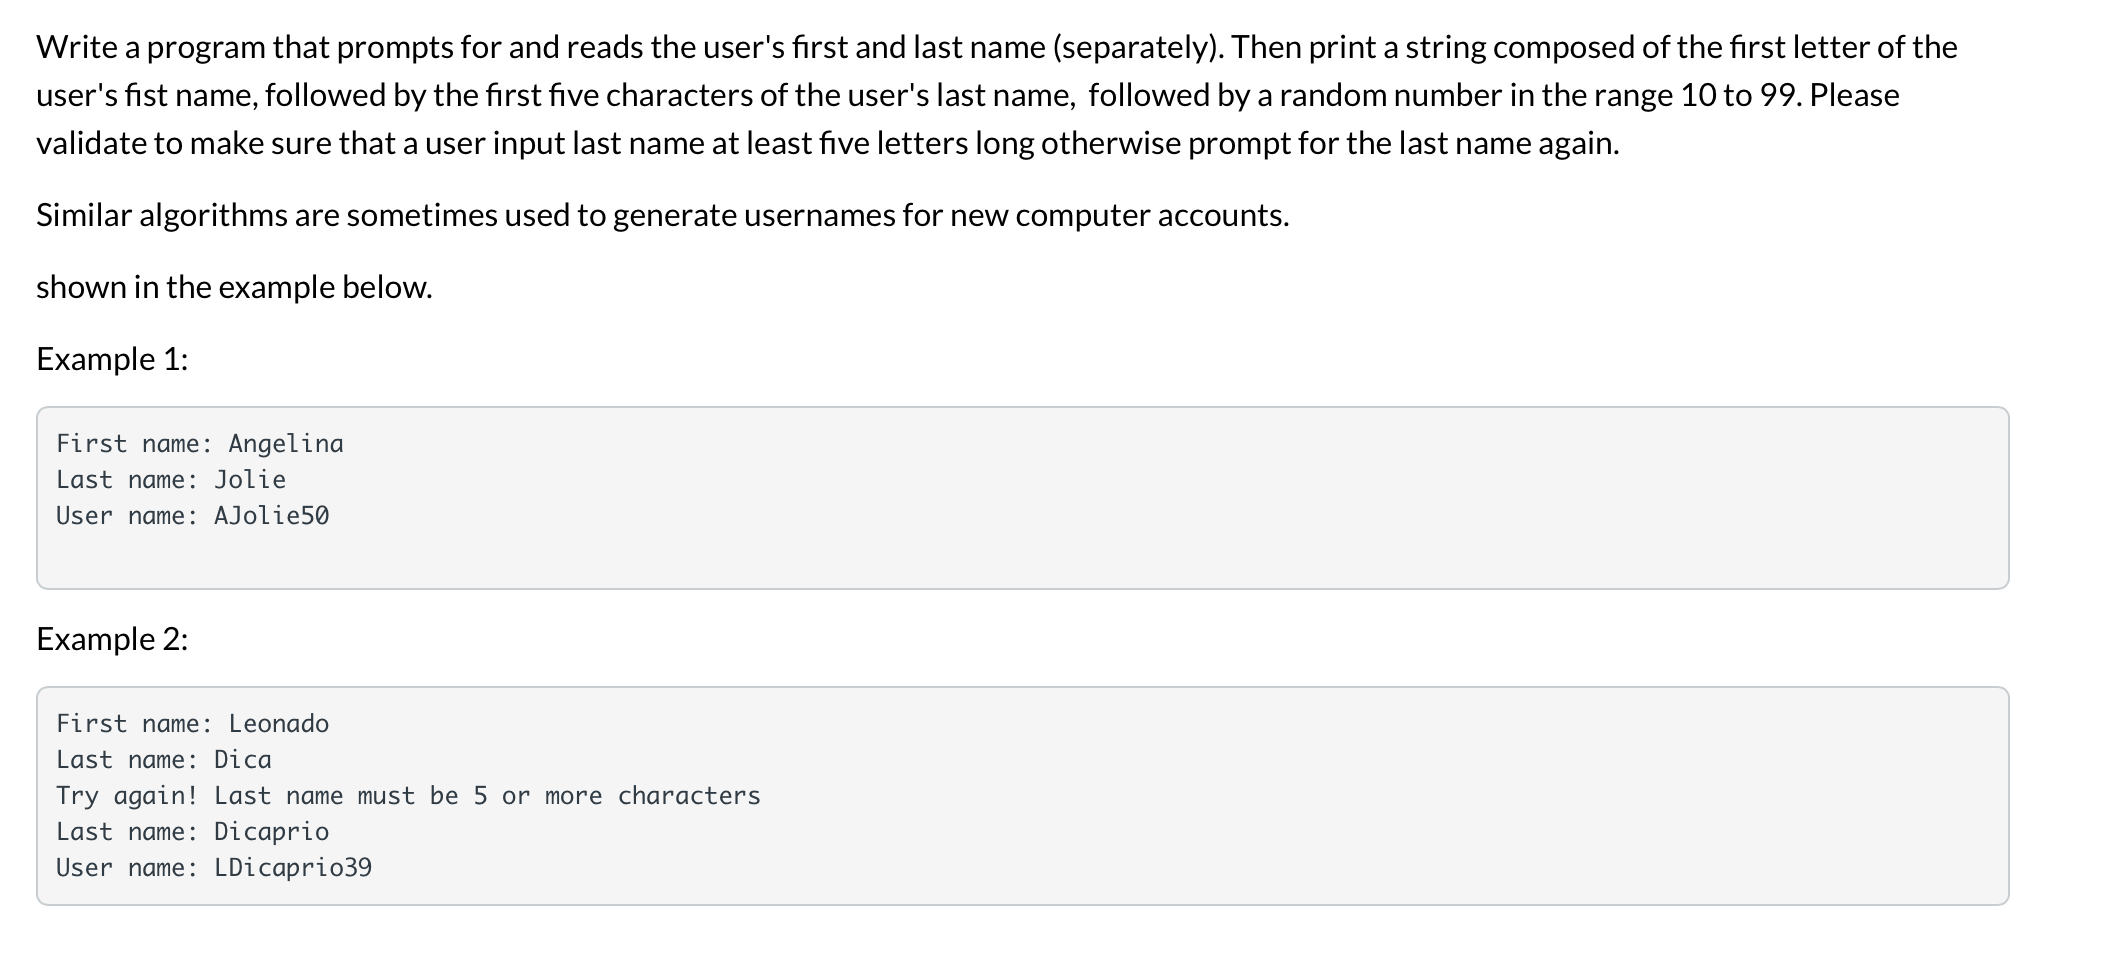Viewport: 2122px width, 960px height.
Task: Click the word 'usernames' in the paragraph
Action: coord(819,215)
